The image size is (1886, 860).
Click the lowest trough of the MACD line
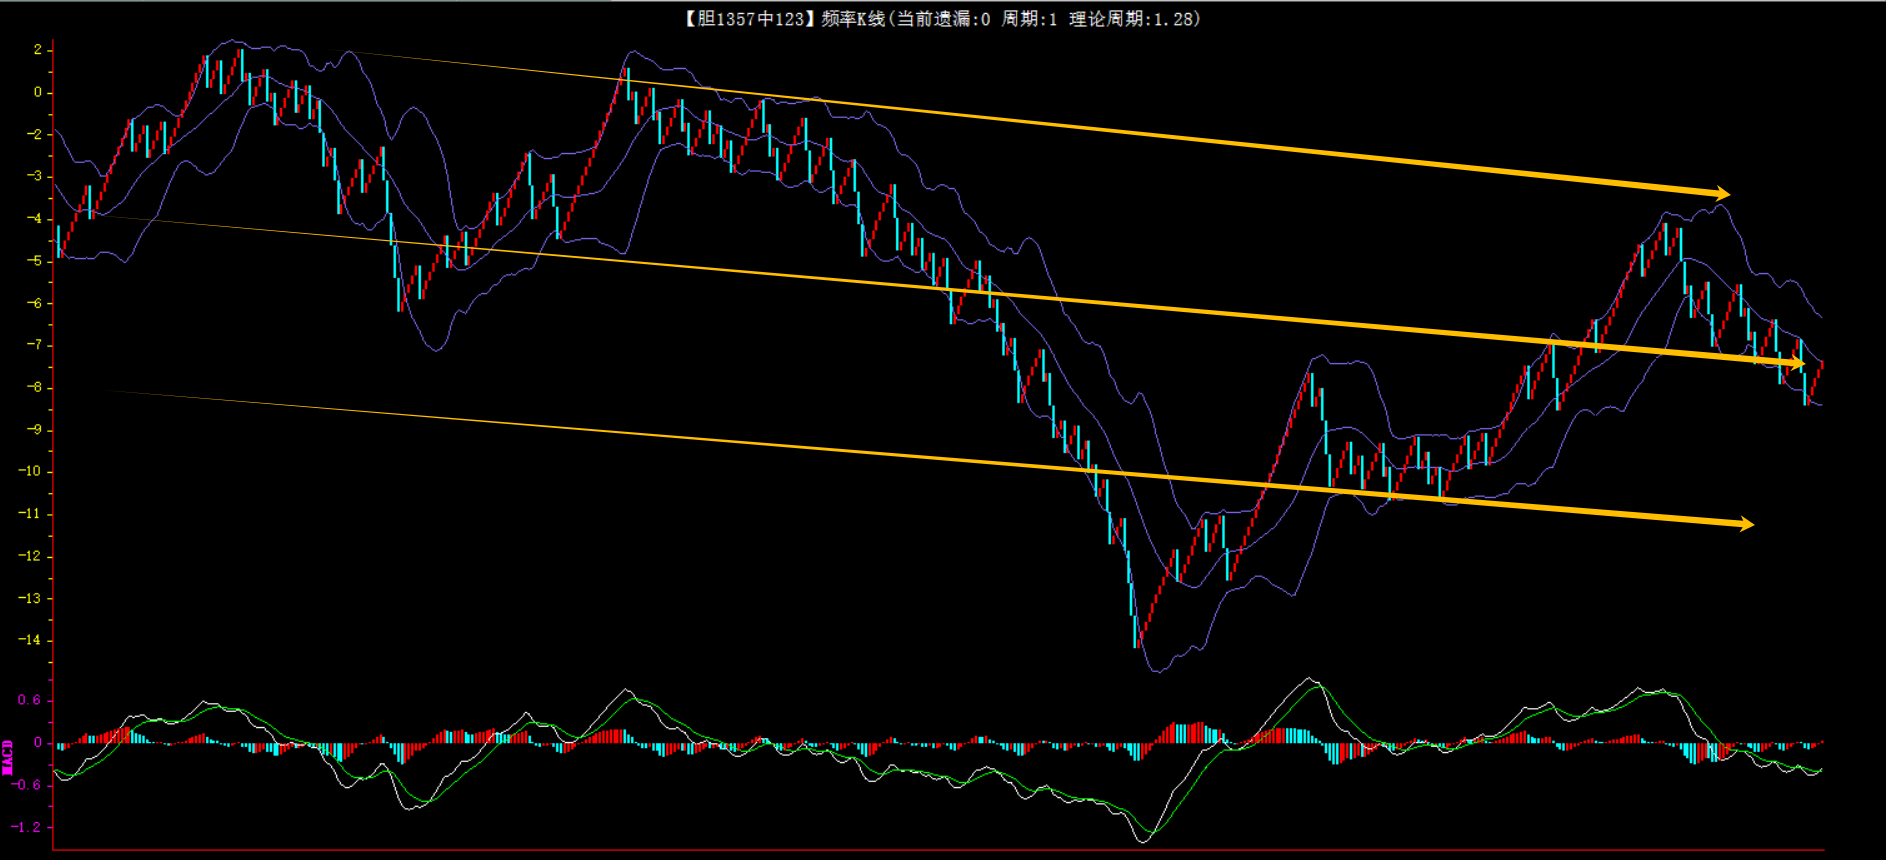coord(1145,841)
